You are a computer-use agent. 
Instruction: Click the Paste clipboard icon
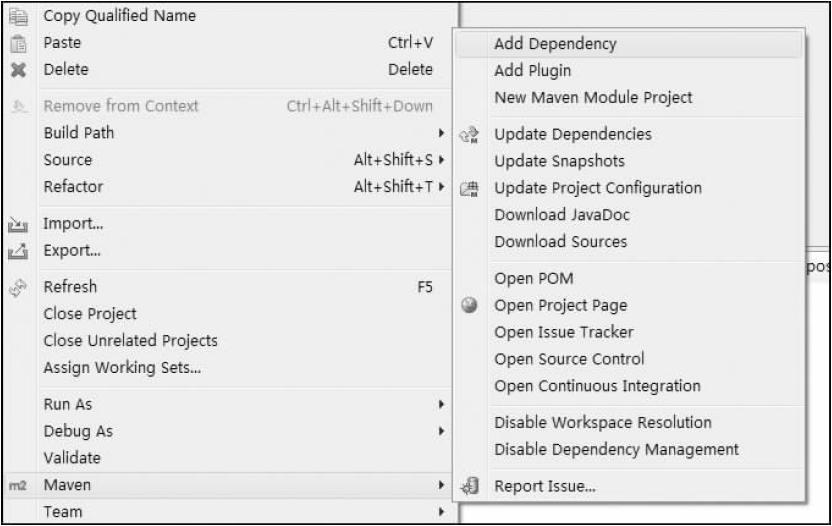tap(16, 43)
